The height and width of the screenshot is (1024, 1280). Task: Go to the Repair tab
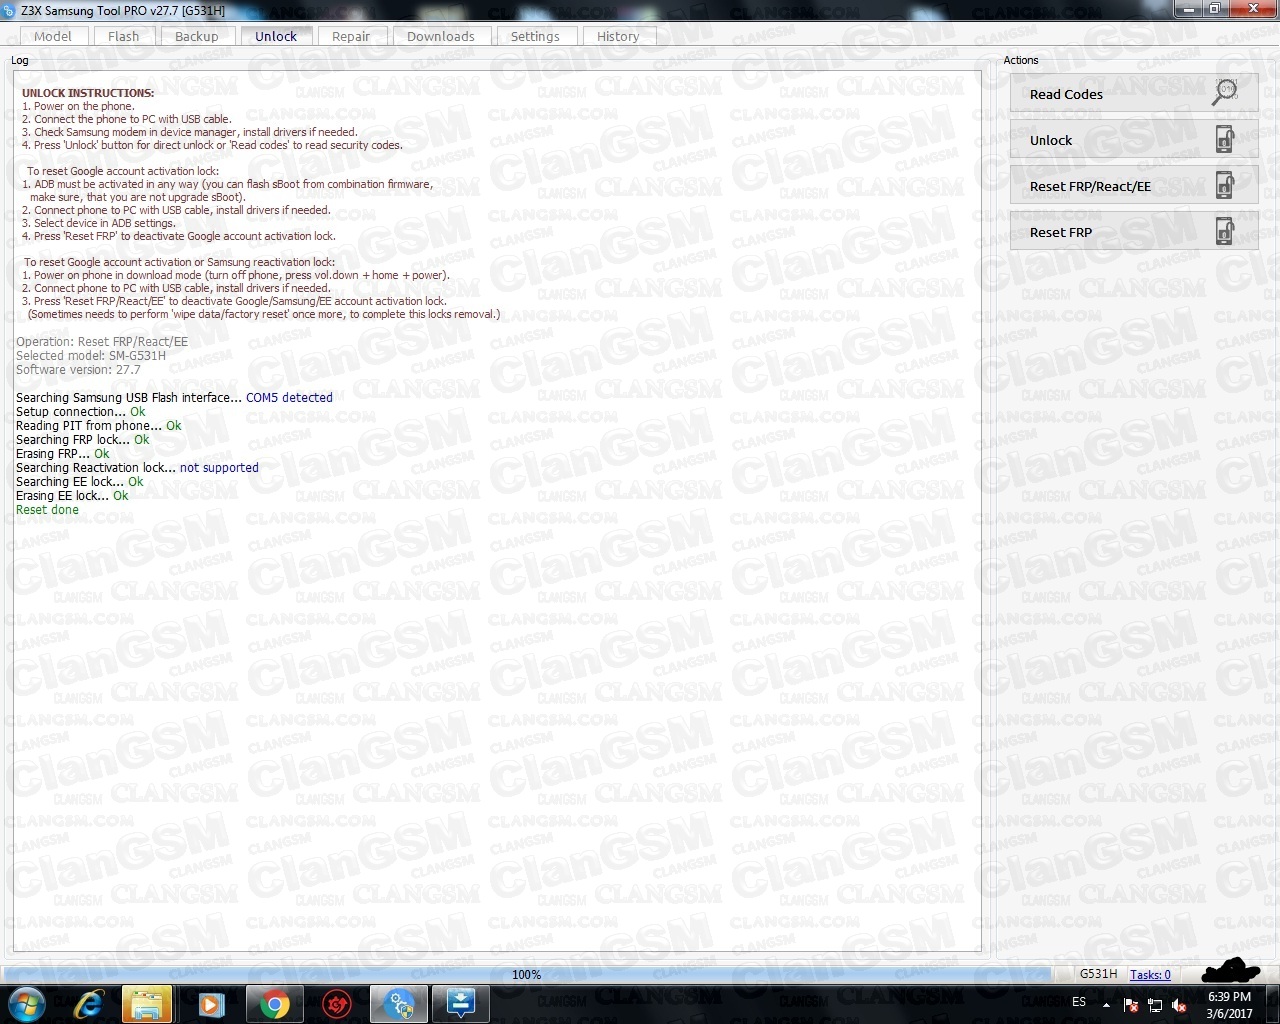(x=351, y=36)
